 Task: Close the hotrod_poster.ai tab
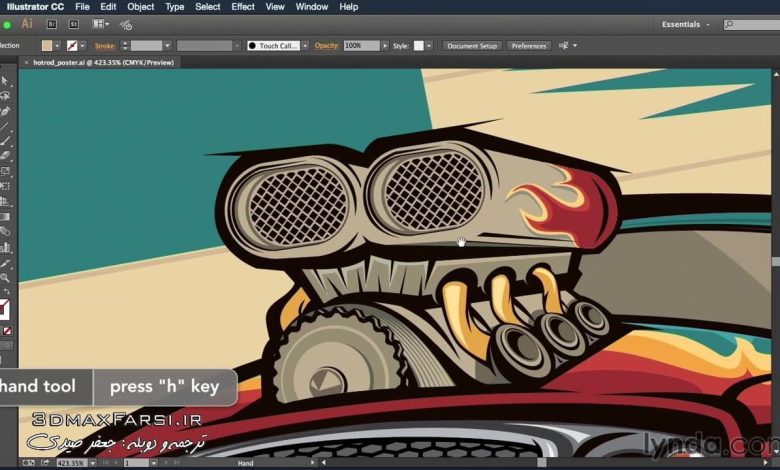(26, 63)
